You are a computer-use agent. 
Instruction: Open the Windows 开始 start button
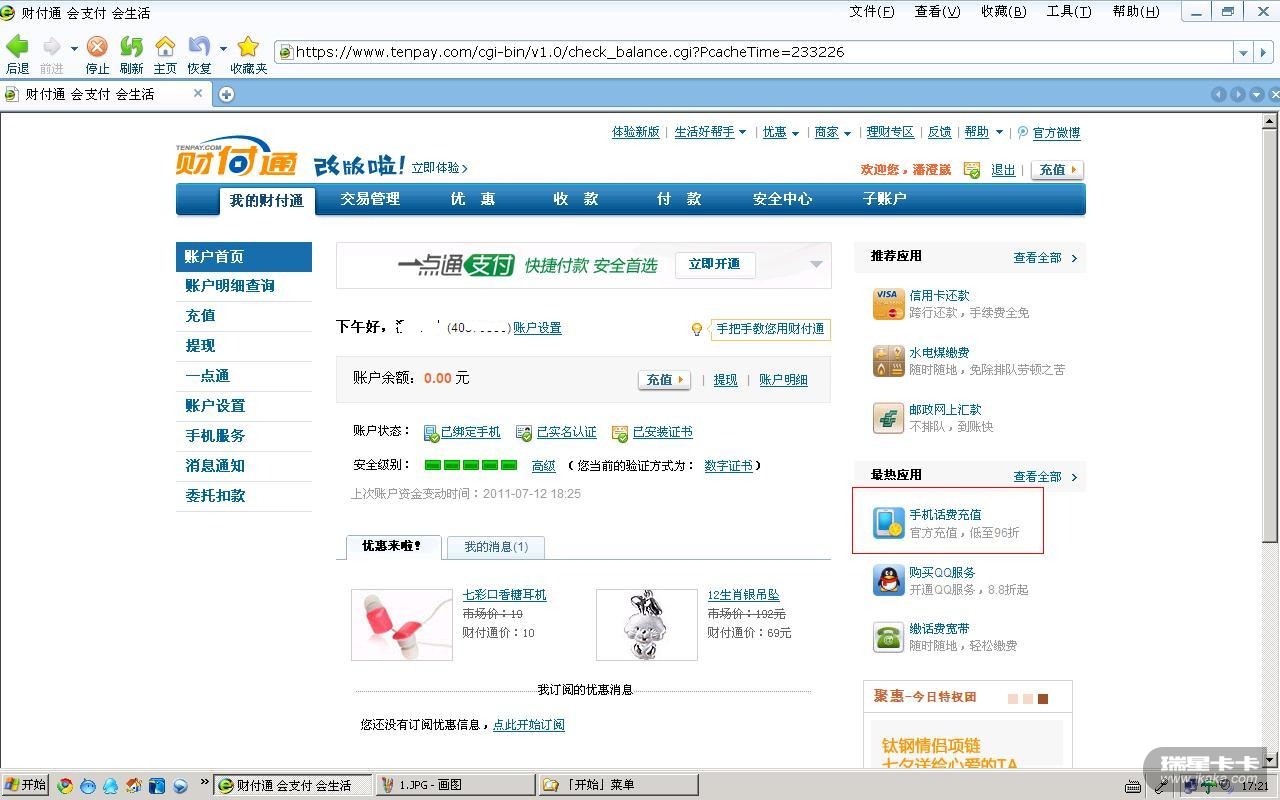26,785
